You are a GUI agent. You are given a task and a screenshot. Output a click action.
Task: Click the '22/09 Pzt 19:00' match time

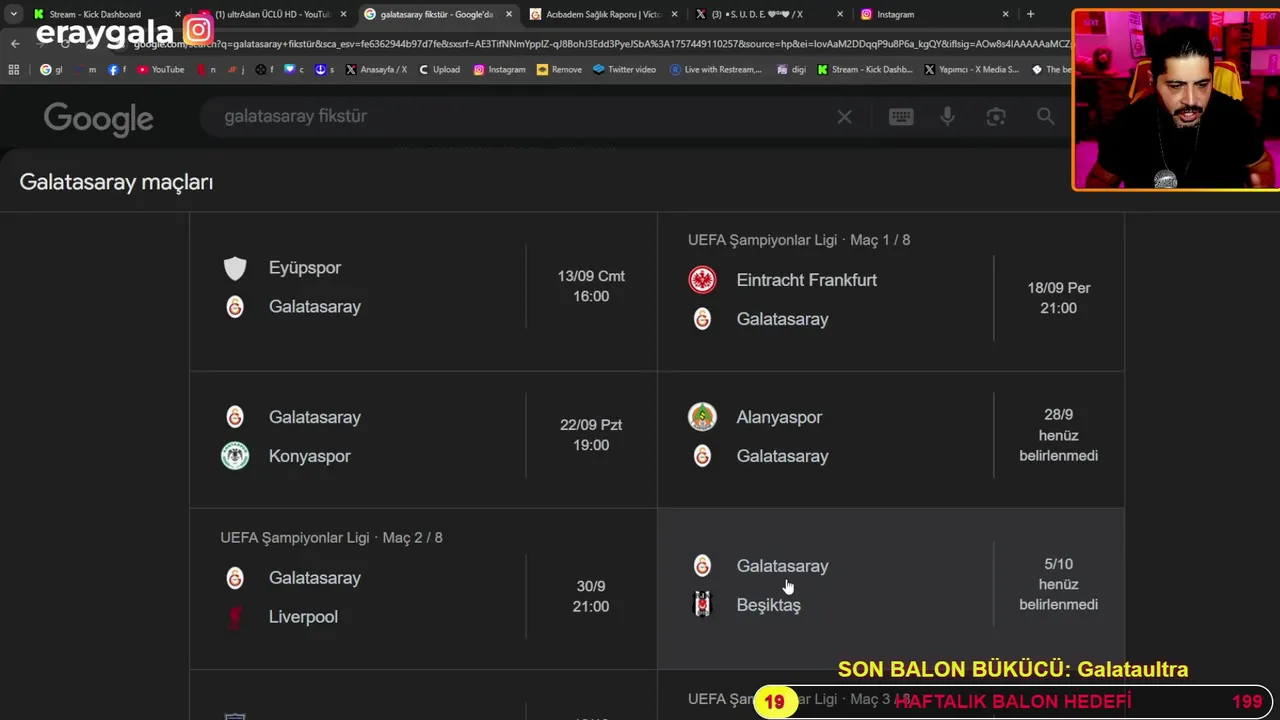click(x=591, y=435)
